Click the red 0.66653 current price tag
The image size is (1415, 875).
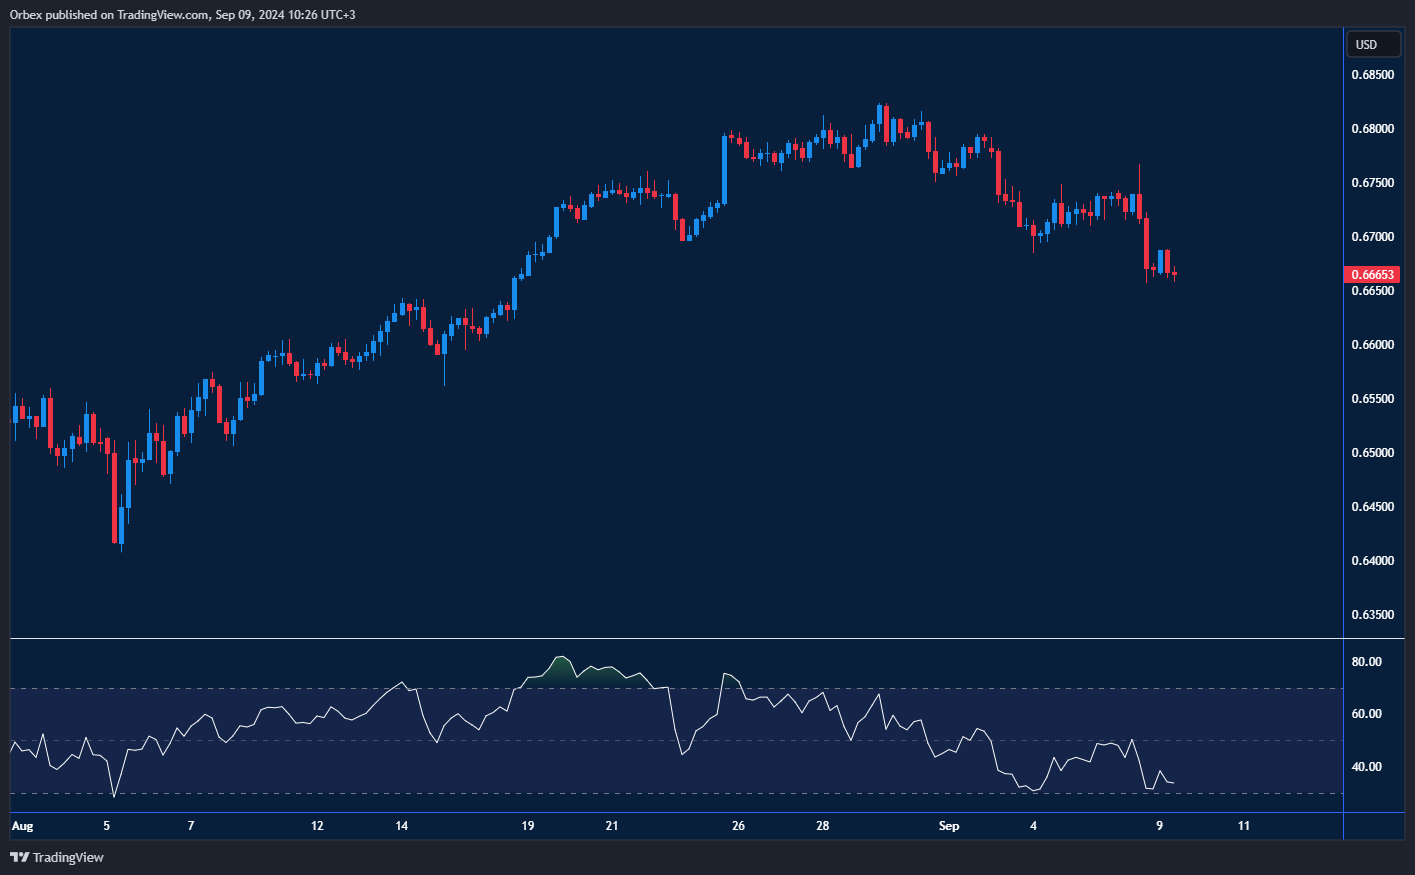point(1372,274)
